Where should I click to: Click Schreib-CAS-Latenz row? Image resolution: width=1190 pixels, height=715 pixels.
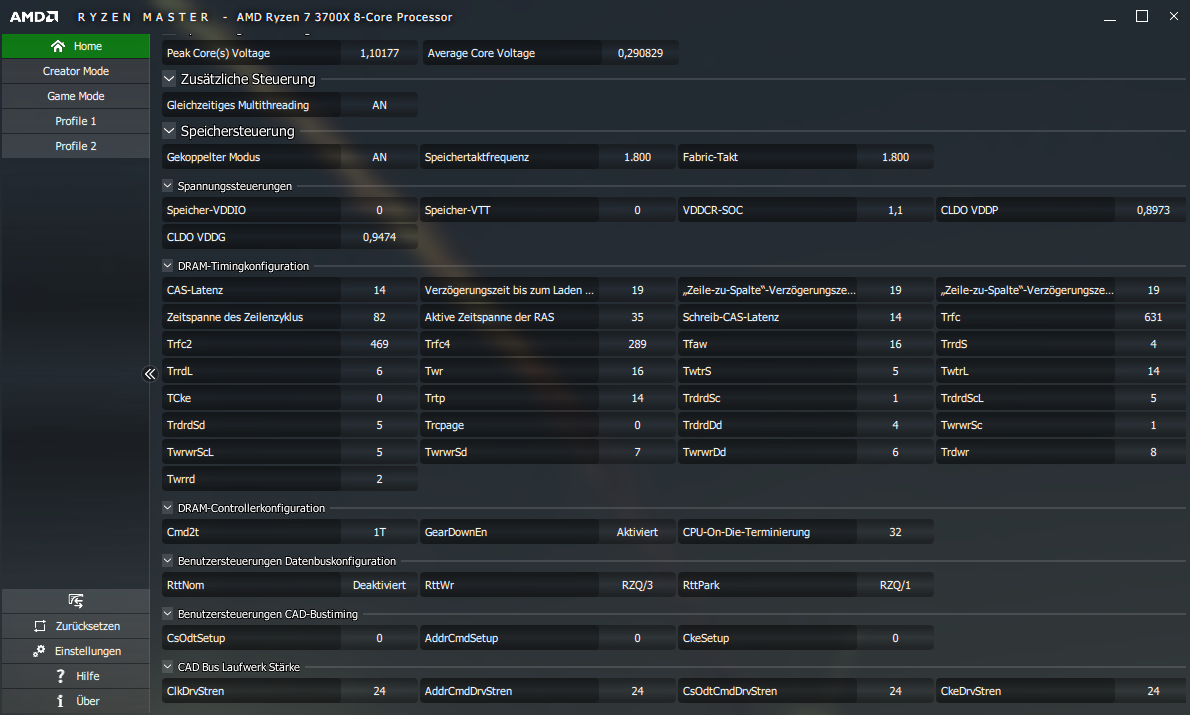click(806, 317)
